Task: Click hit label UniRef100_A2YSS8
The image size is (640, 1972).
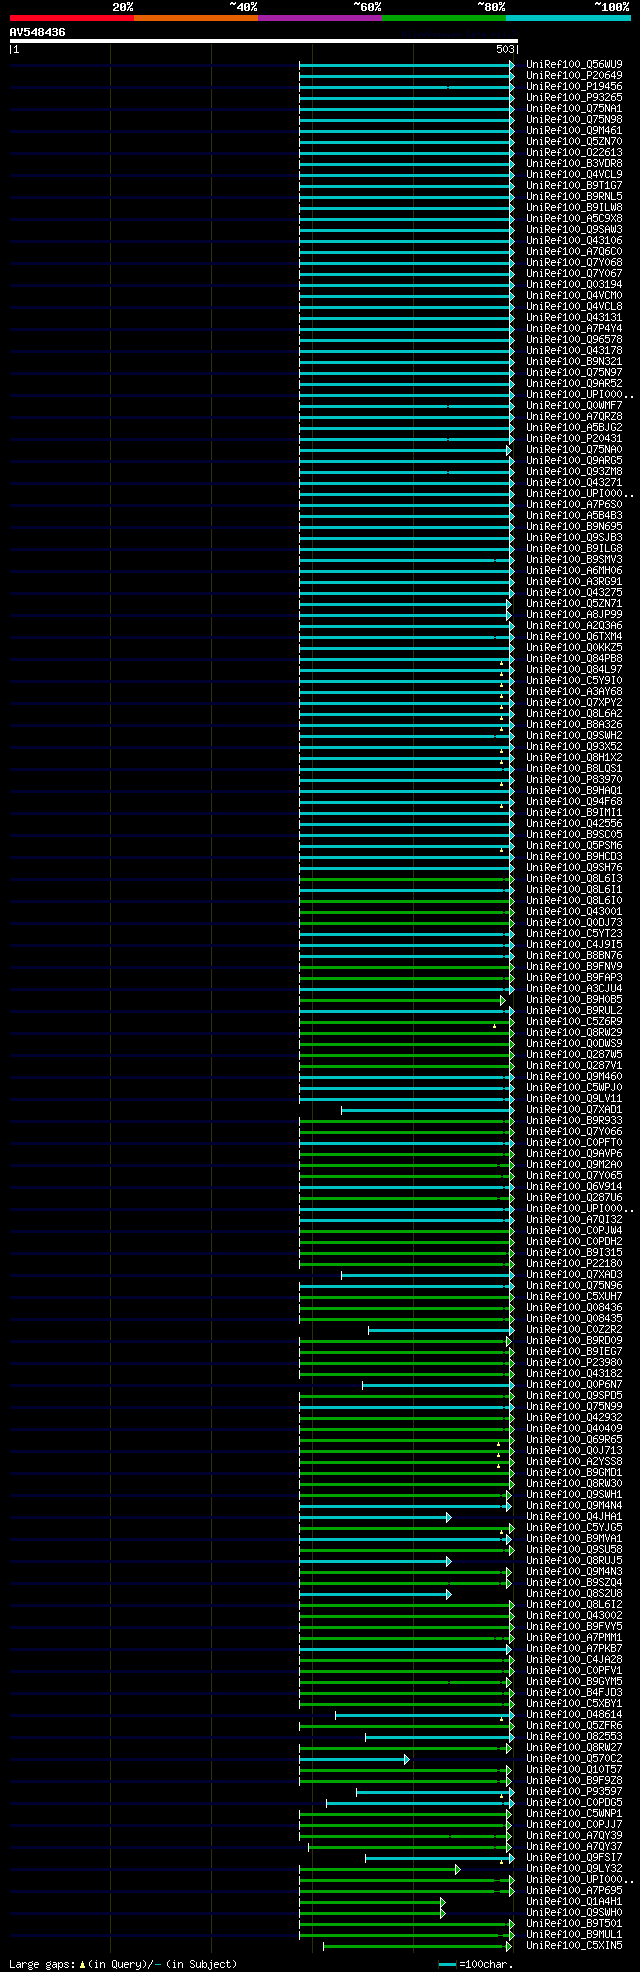Action: [x=574, y=1461]
